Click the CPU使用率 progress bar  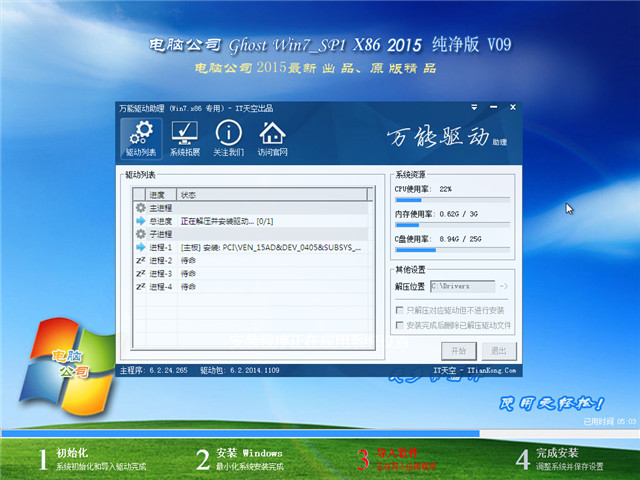[453, 200]
